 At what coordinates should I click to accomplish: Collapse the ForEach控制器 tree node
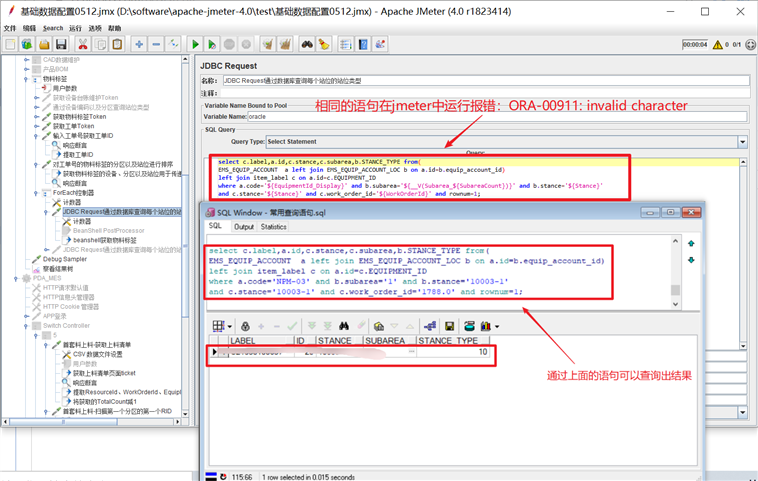tap(36, 193)
